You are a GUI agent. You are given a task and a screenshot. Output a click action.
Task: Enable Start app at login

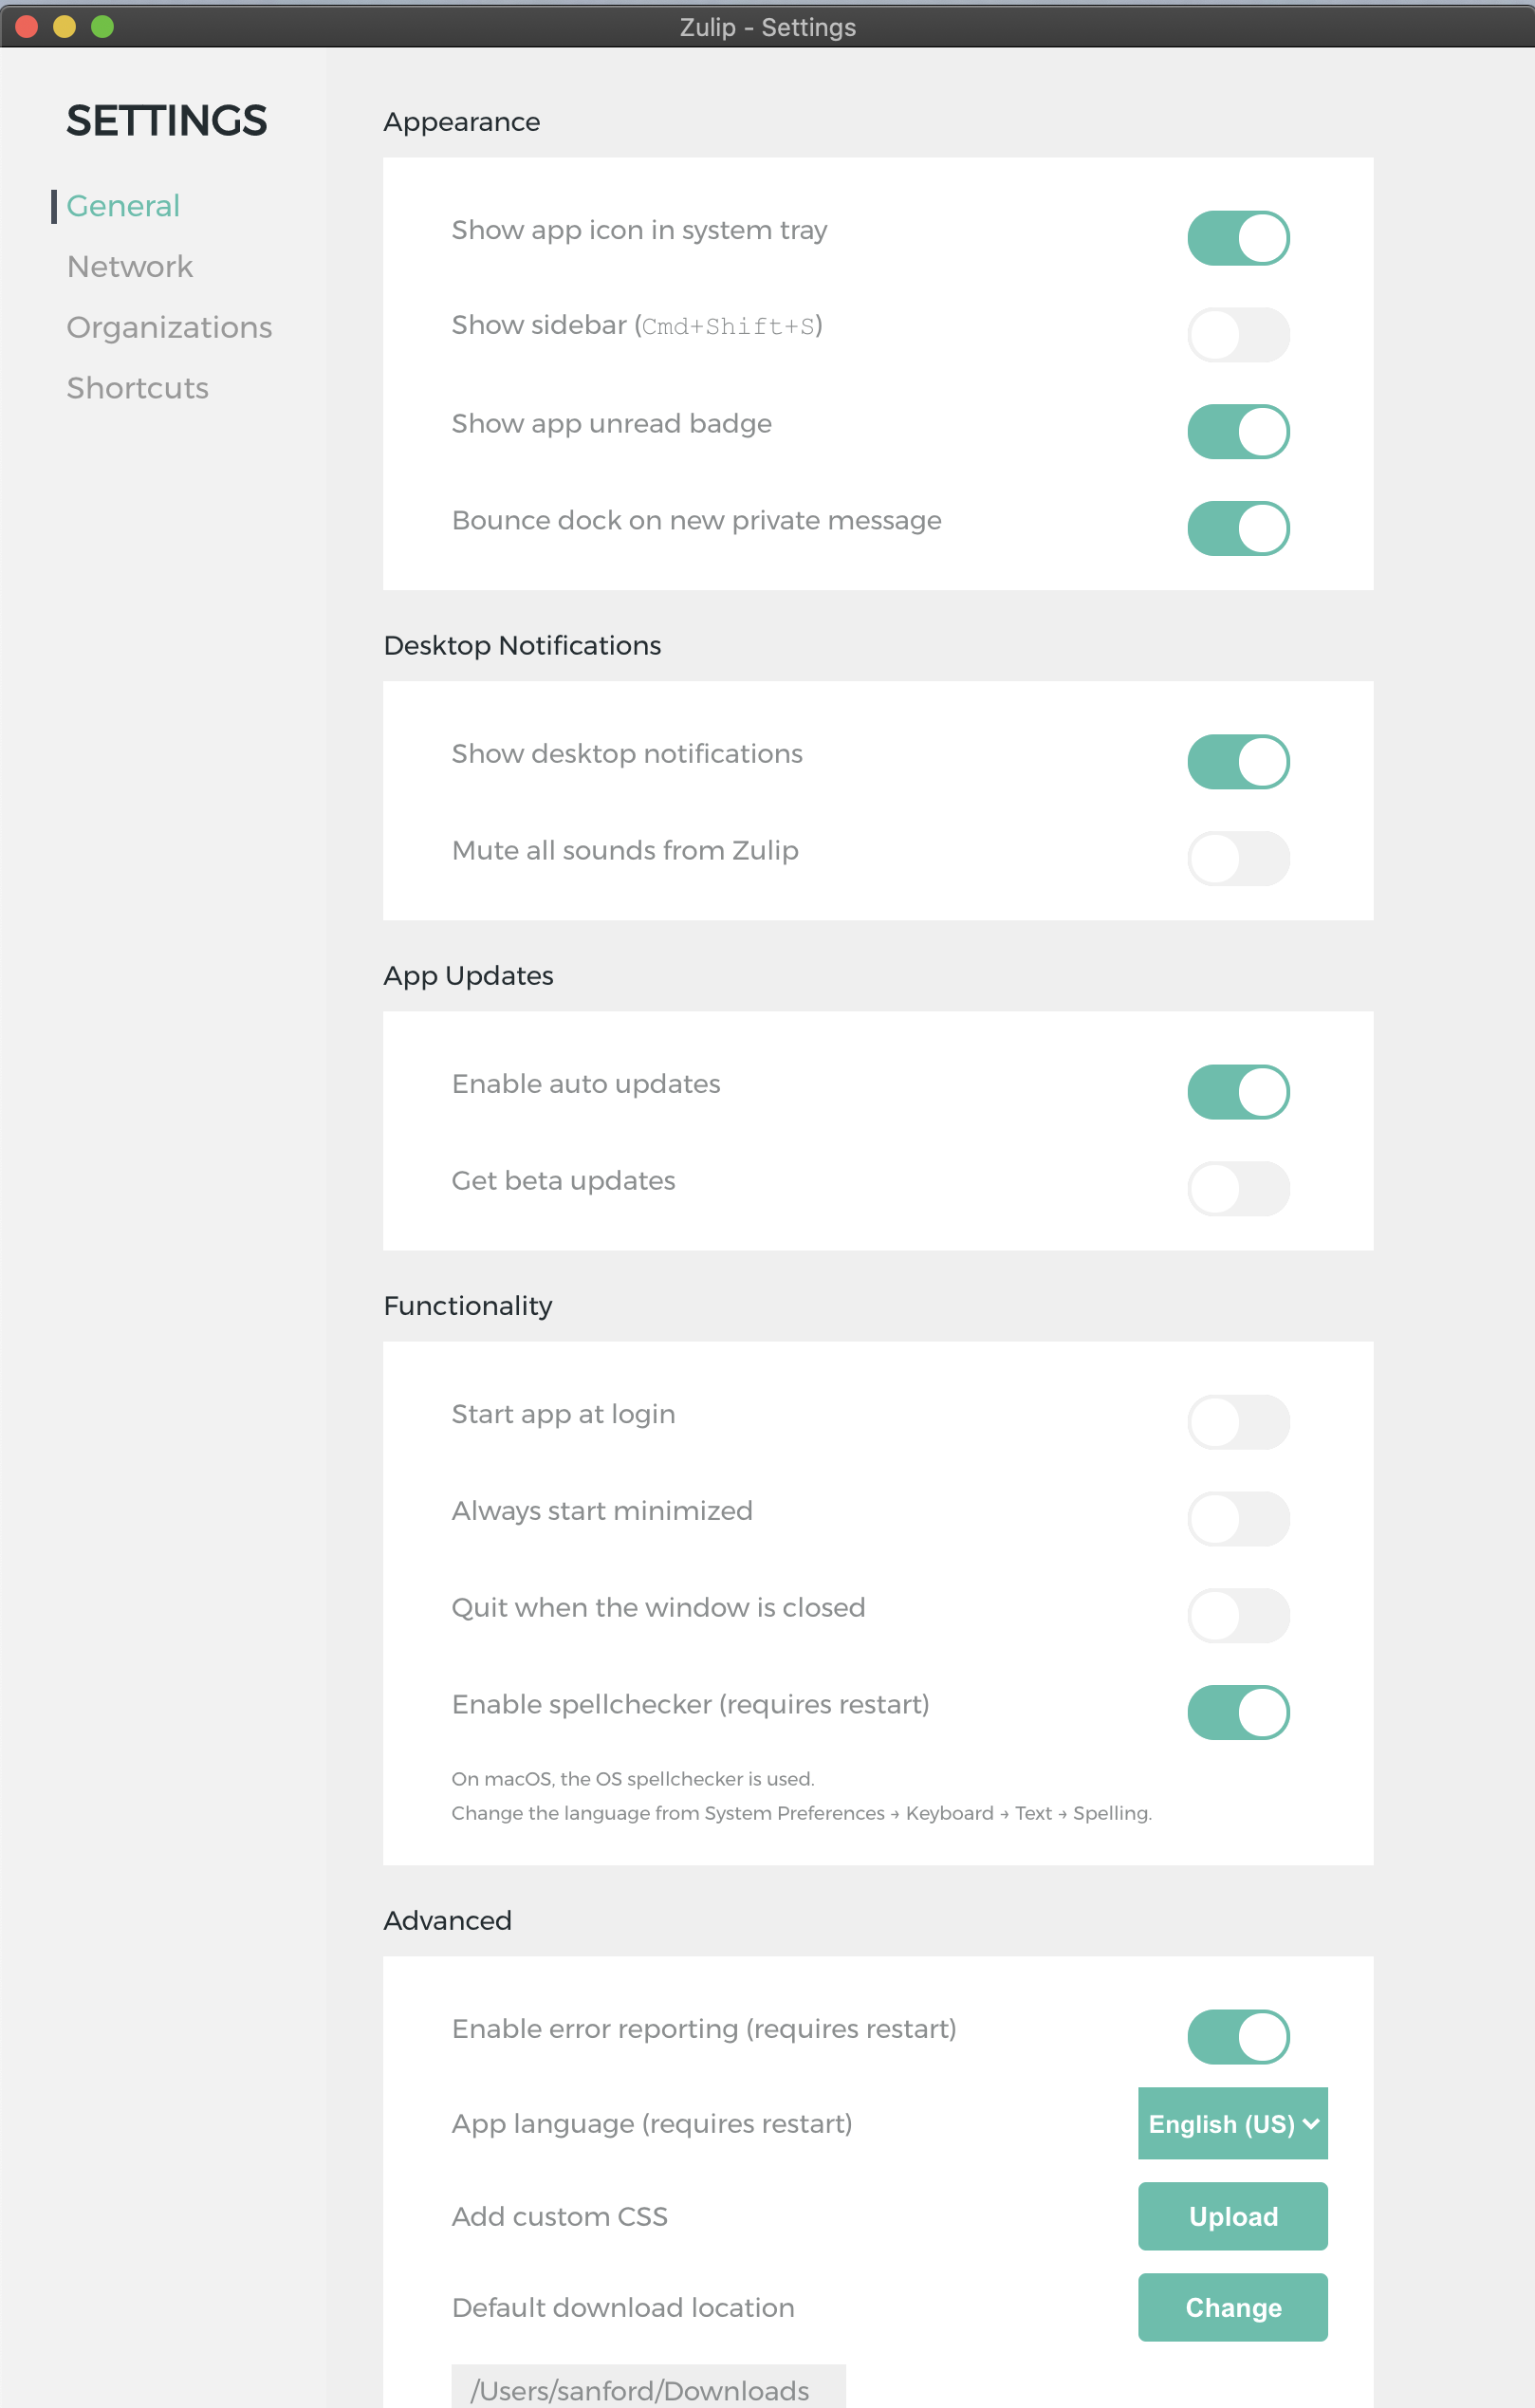(1238, 1422)
